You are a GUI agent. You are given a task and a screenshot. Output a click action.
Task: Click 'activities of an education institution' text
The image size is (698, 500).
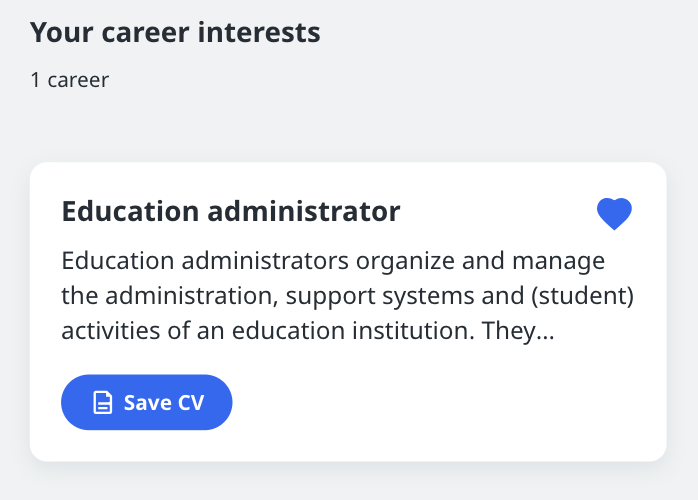click(x=268, y=331)
